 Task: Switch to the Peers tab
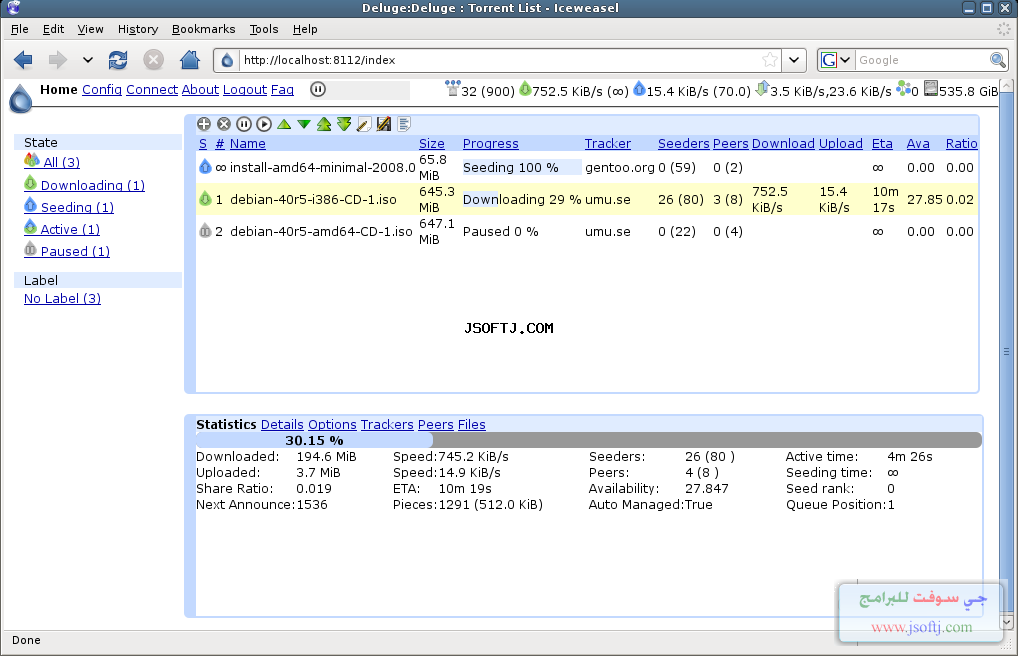tap(436, 424)
